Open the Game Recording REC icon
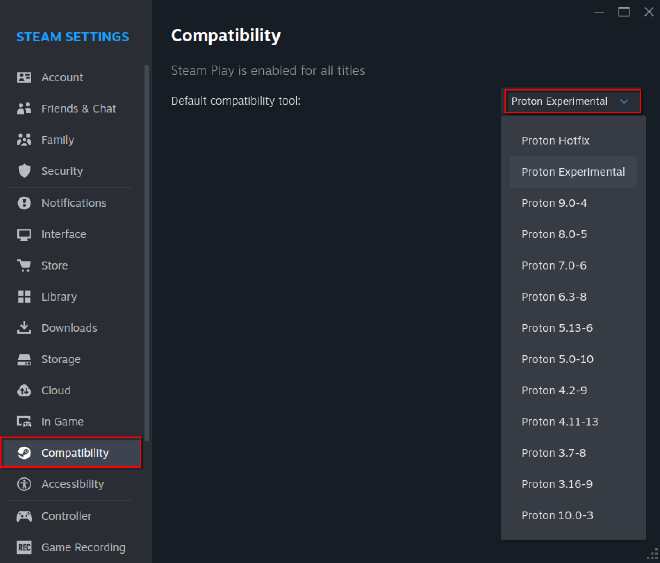660x563 pixels. pos(24,547)
